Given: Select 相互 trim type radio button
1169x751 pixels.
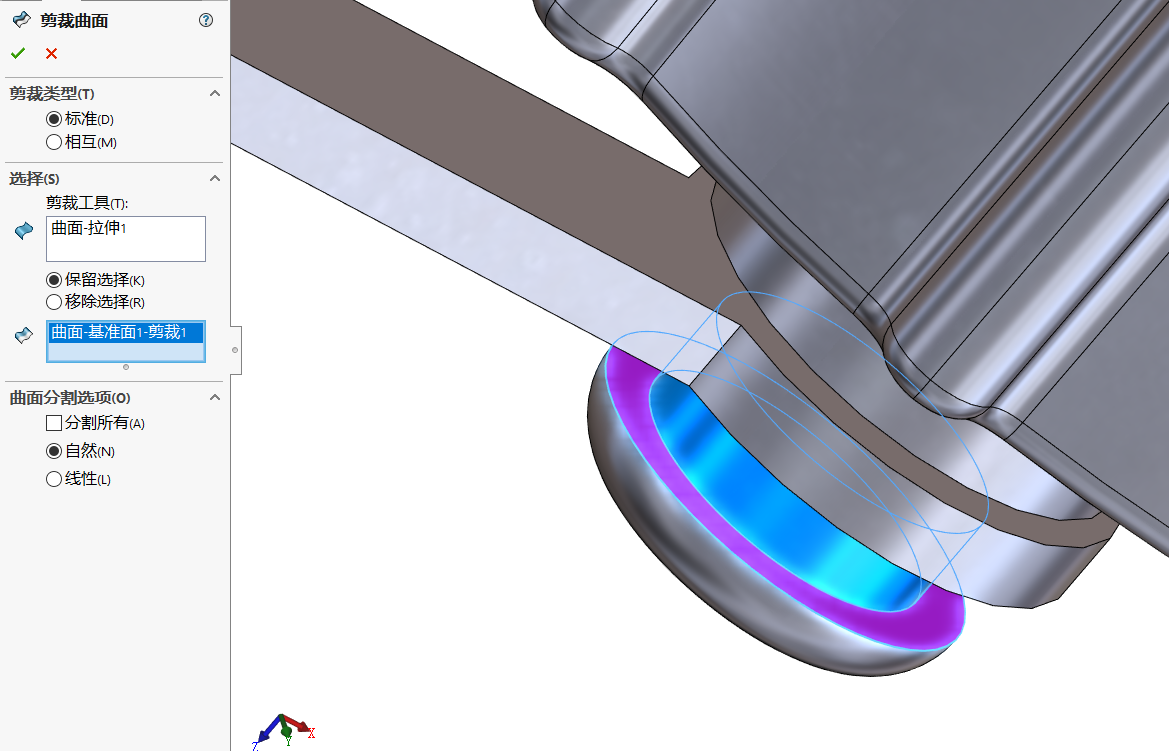Looking at the screenshot, I should 54,142.
